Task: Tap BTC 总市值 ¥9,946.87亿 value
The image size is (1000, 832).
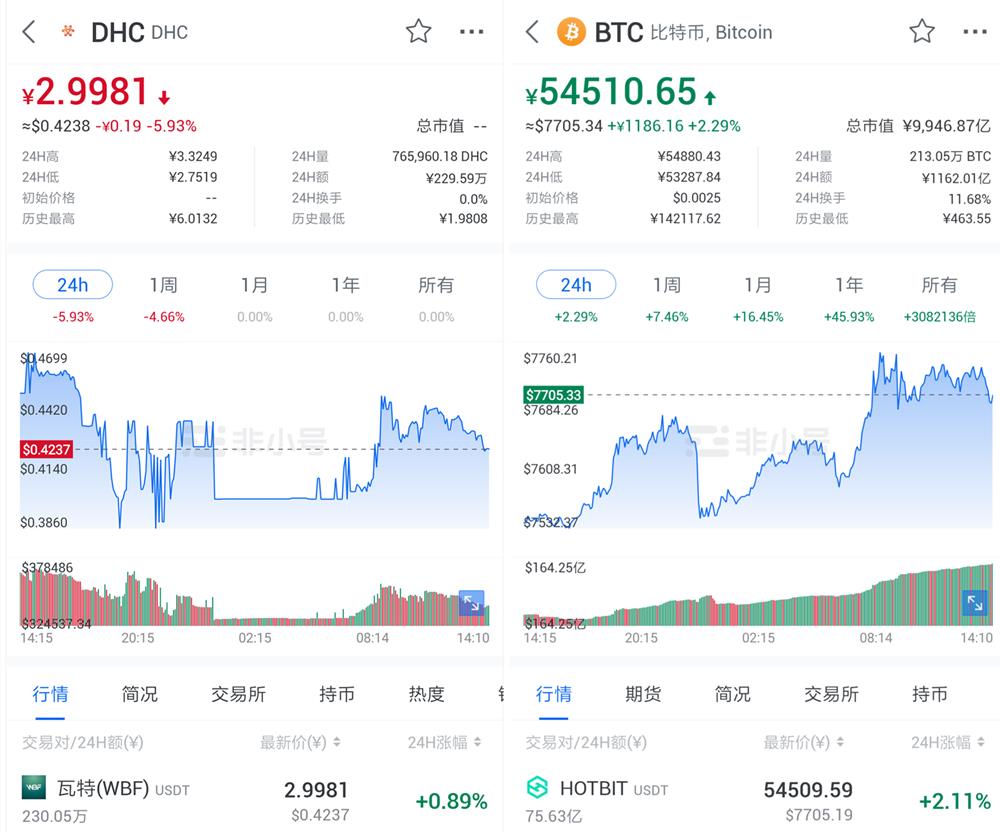Action: tap(946, 126)
